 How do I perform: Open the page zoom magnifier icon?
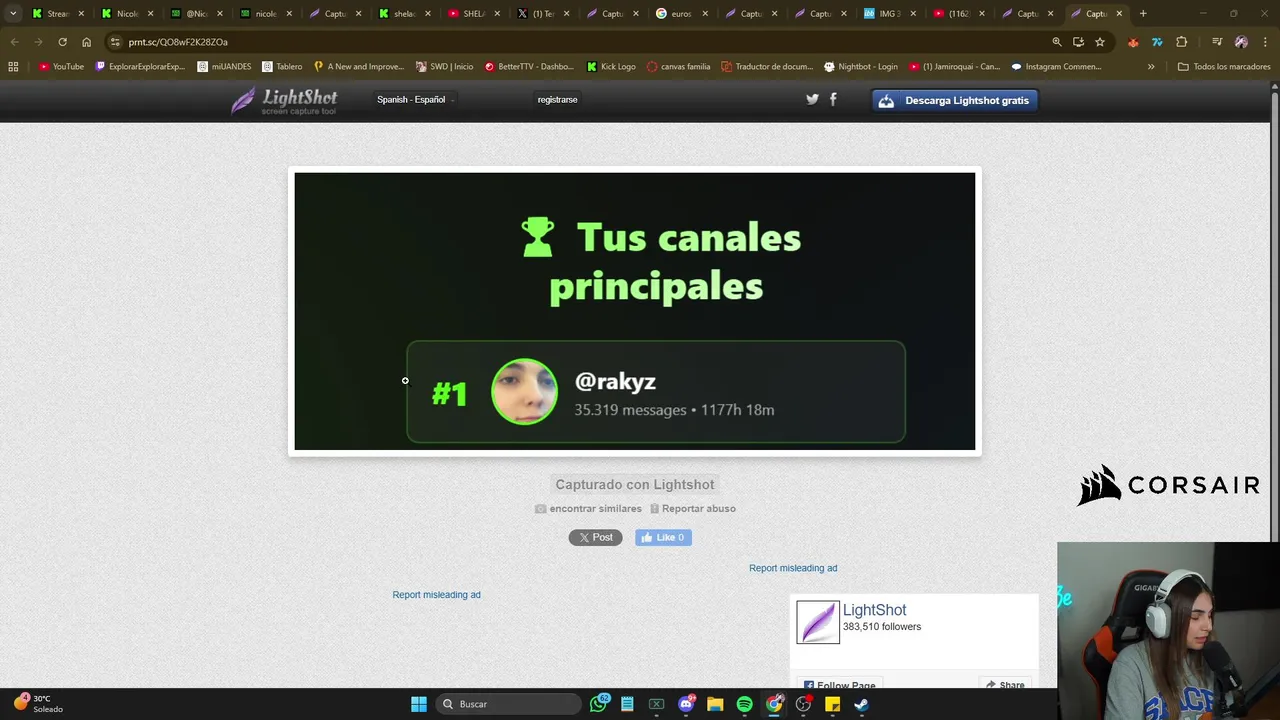(1057, 42)
